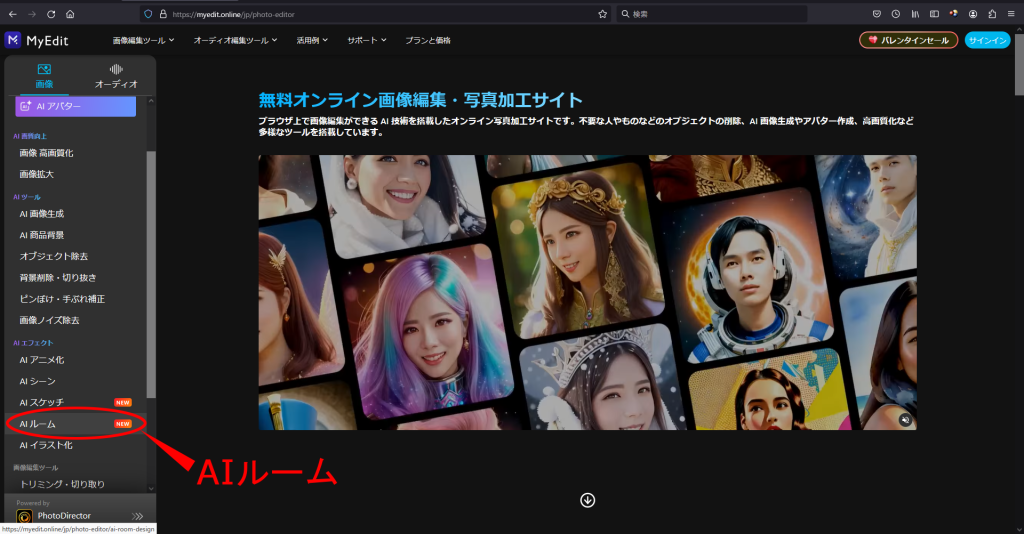The image size is (1024, 534).
Task: Open the browser hamburger menu
Action: pos(1011,14)
